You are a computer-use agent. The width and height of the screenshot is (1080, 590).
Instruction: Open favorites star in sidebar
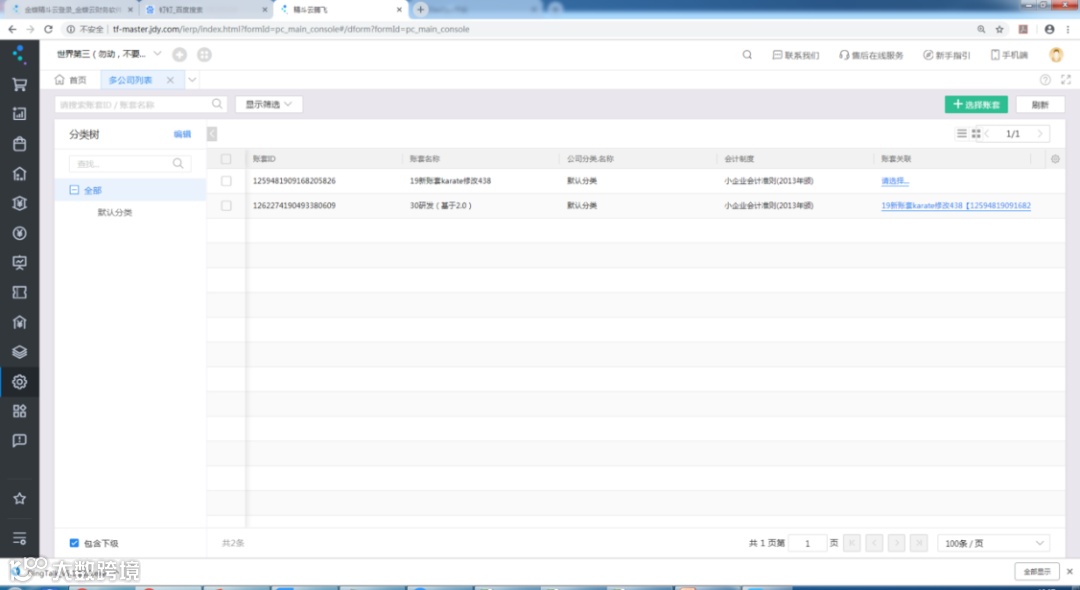coord(19,498)
